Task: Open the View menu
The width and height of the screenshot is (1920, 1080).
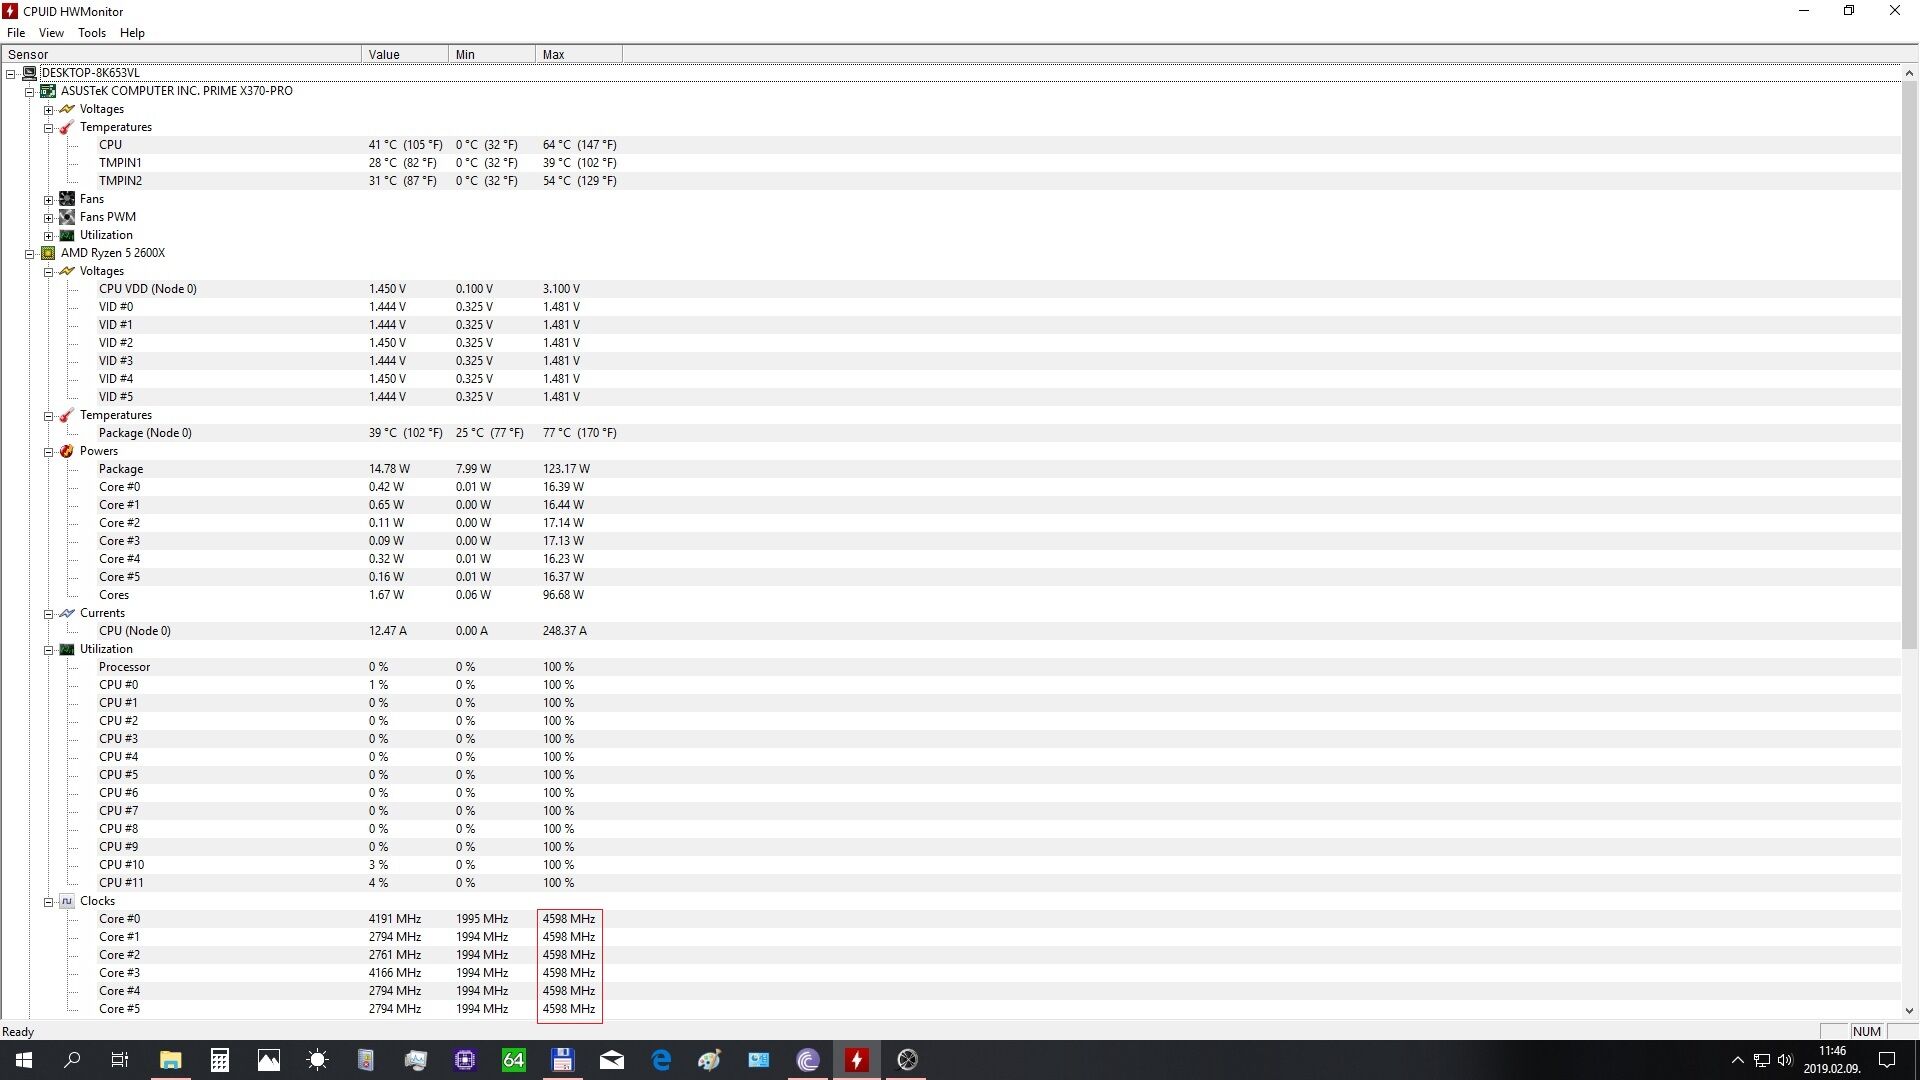Action: (x=51, y=32)
